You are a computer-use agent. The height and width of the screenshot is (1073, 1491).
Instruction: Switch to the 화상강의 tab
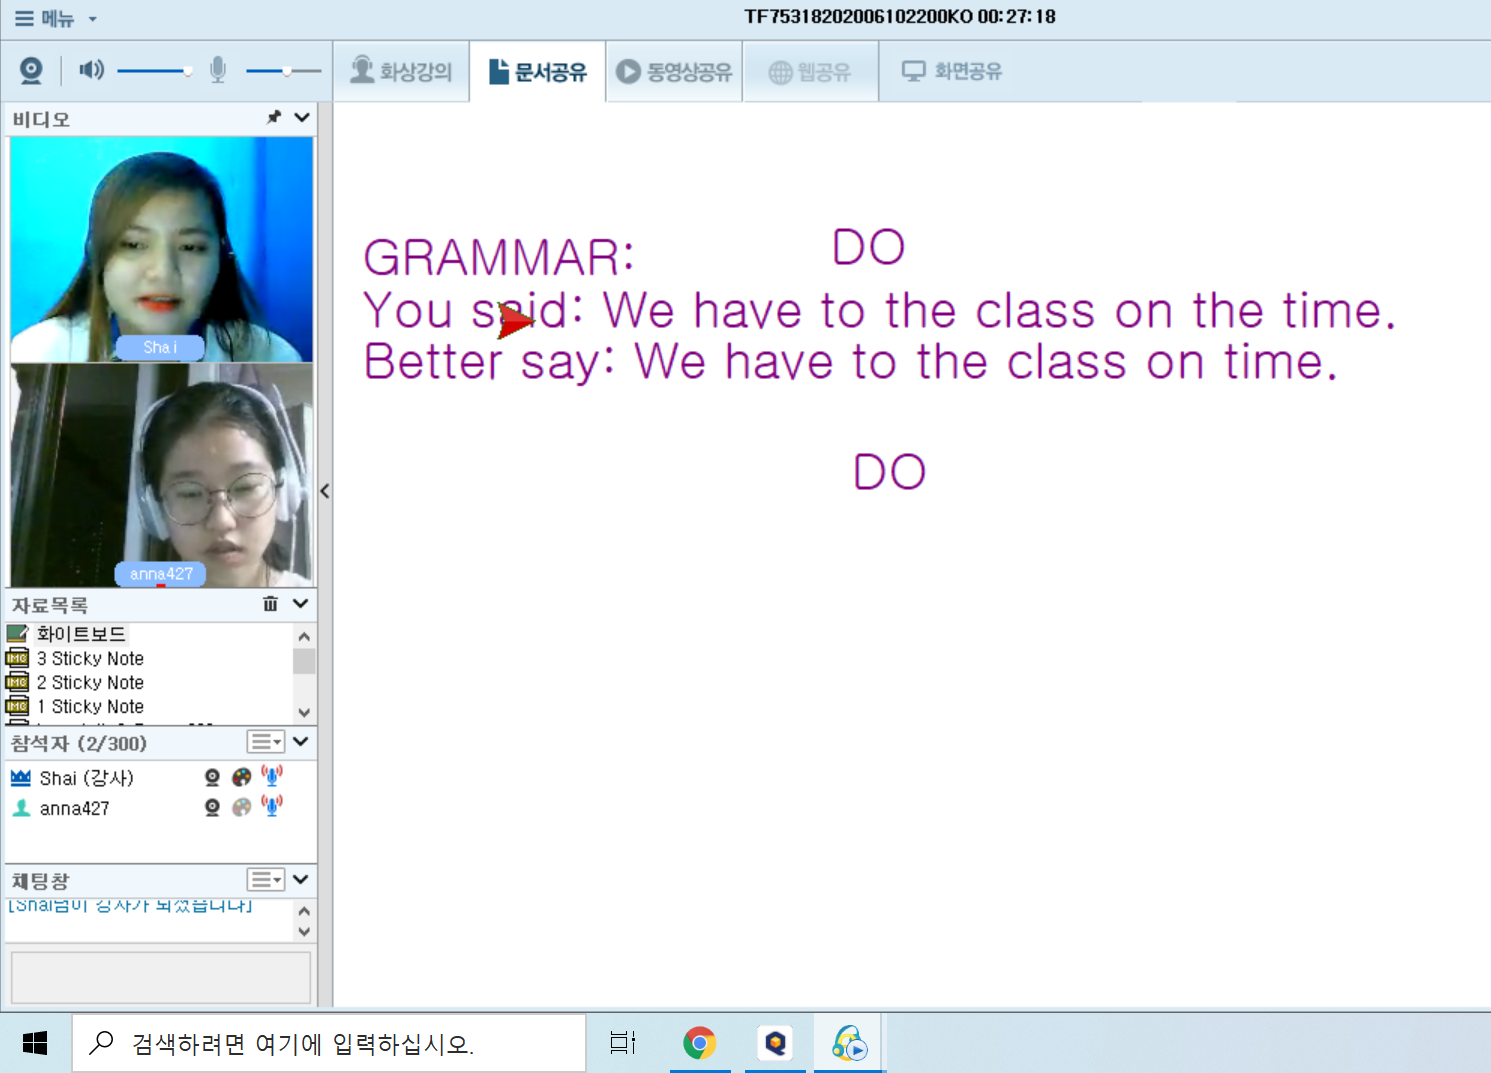pos(401,72)
